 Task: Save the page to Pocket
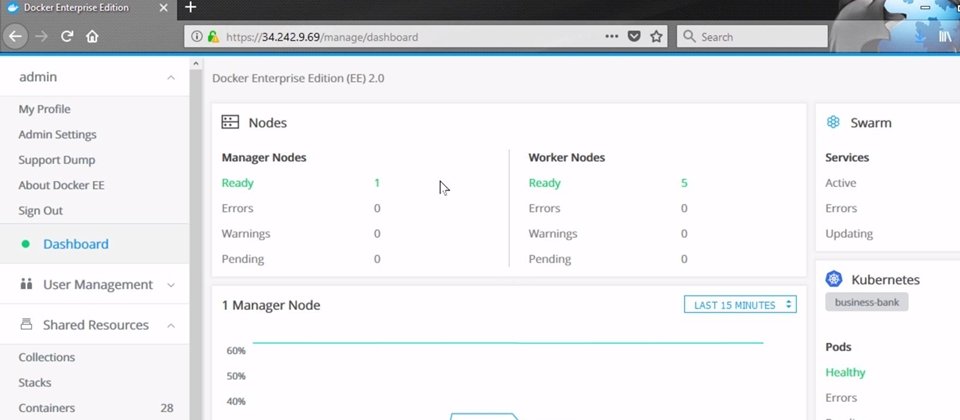tap(634, 37)
